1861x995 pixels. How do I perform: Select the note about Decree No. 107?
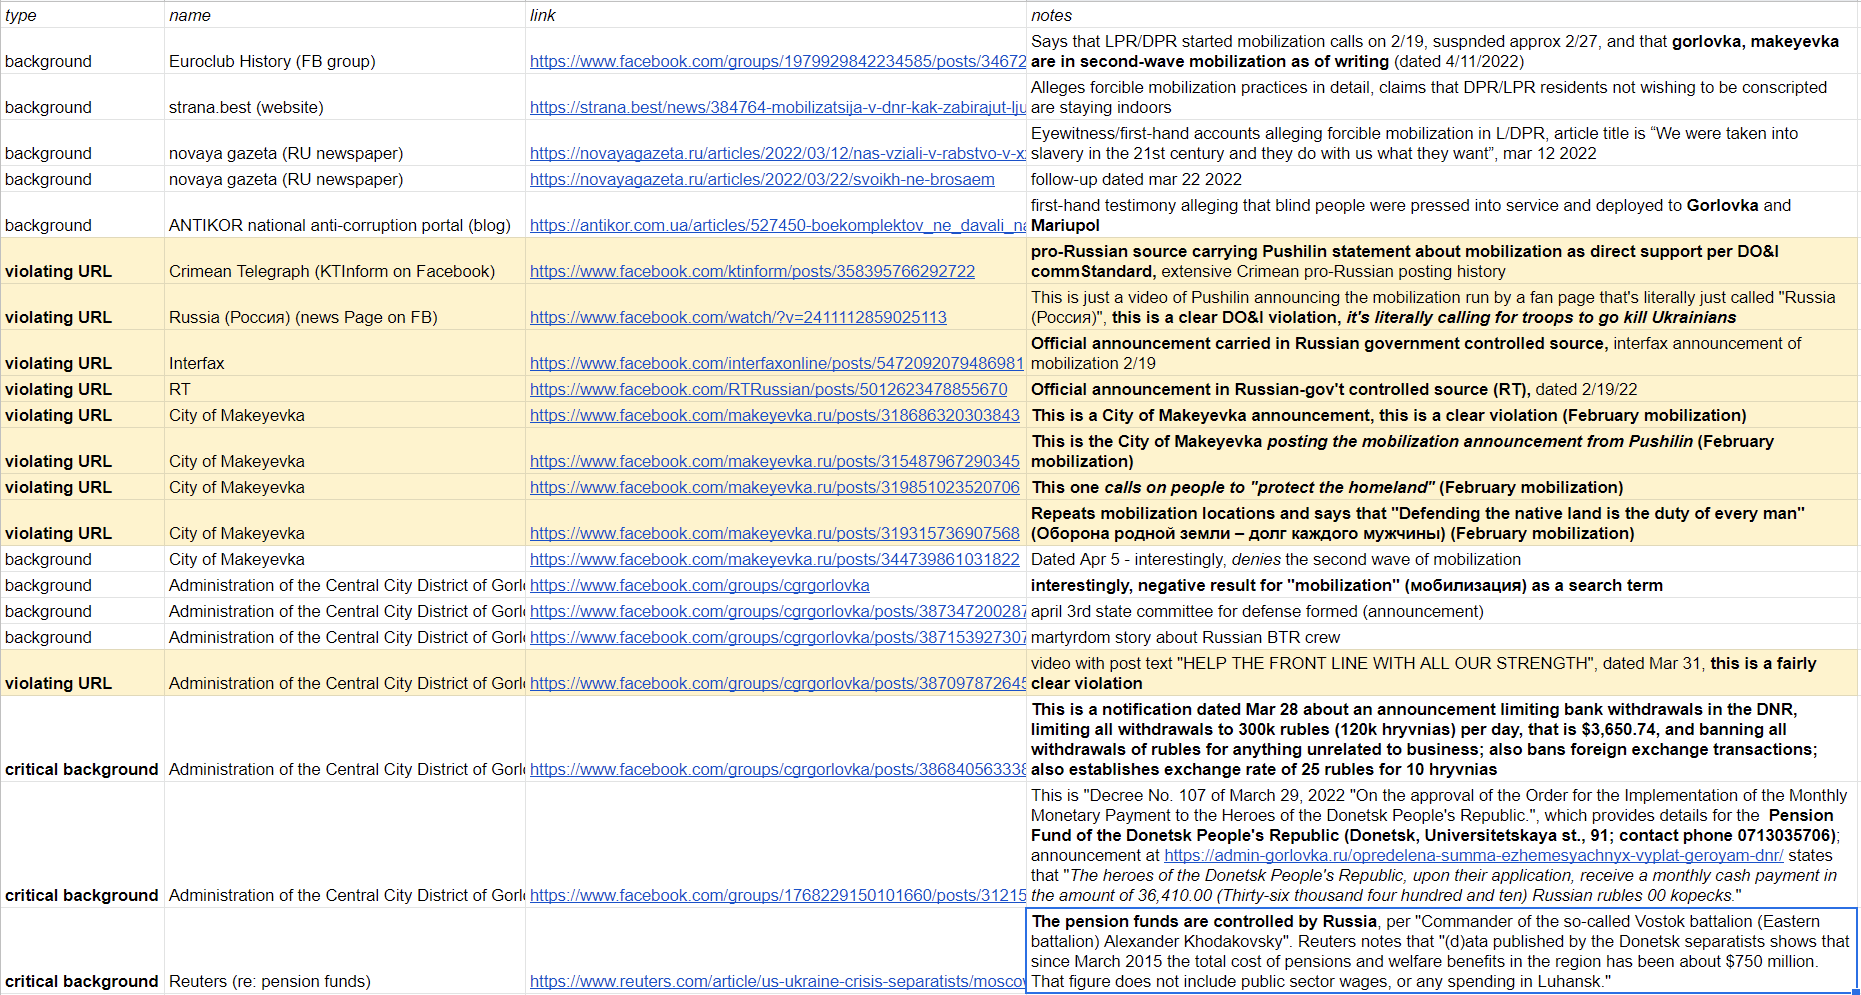click(x=1442, y=845)
